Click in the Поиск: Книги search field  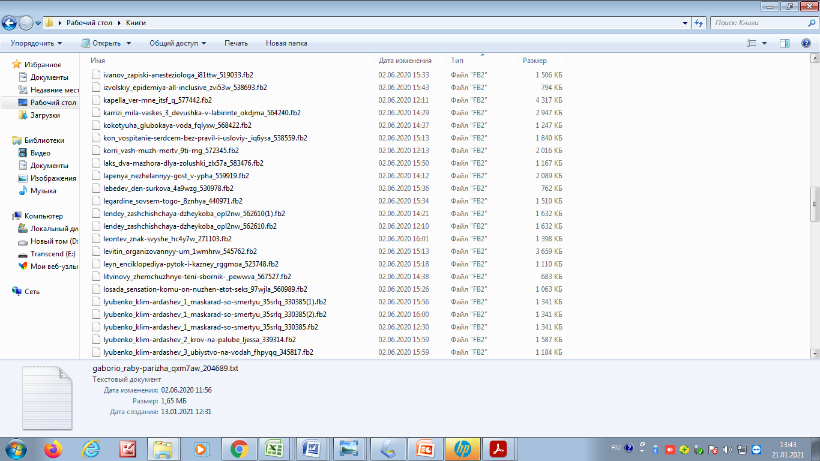click(750, 21)
